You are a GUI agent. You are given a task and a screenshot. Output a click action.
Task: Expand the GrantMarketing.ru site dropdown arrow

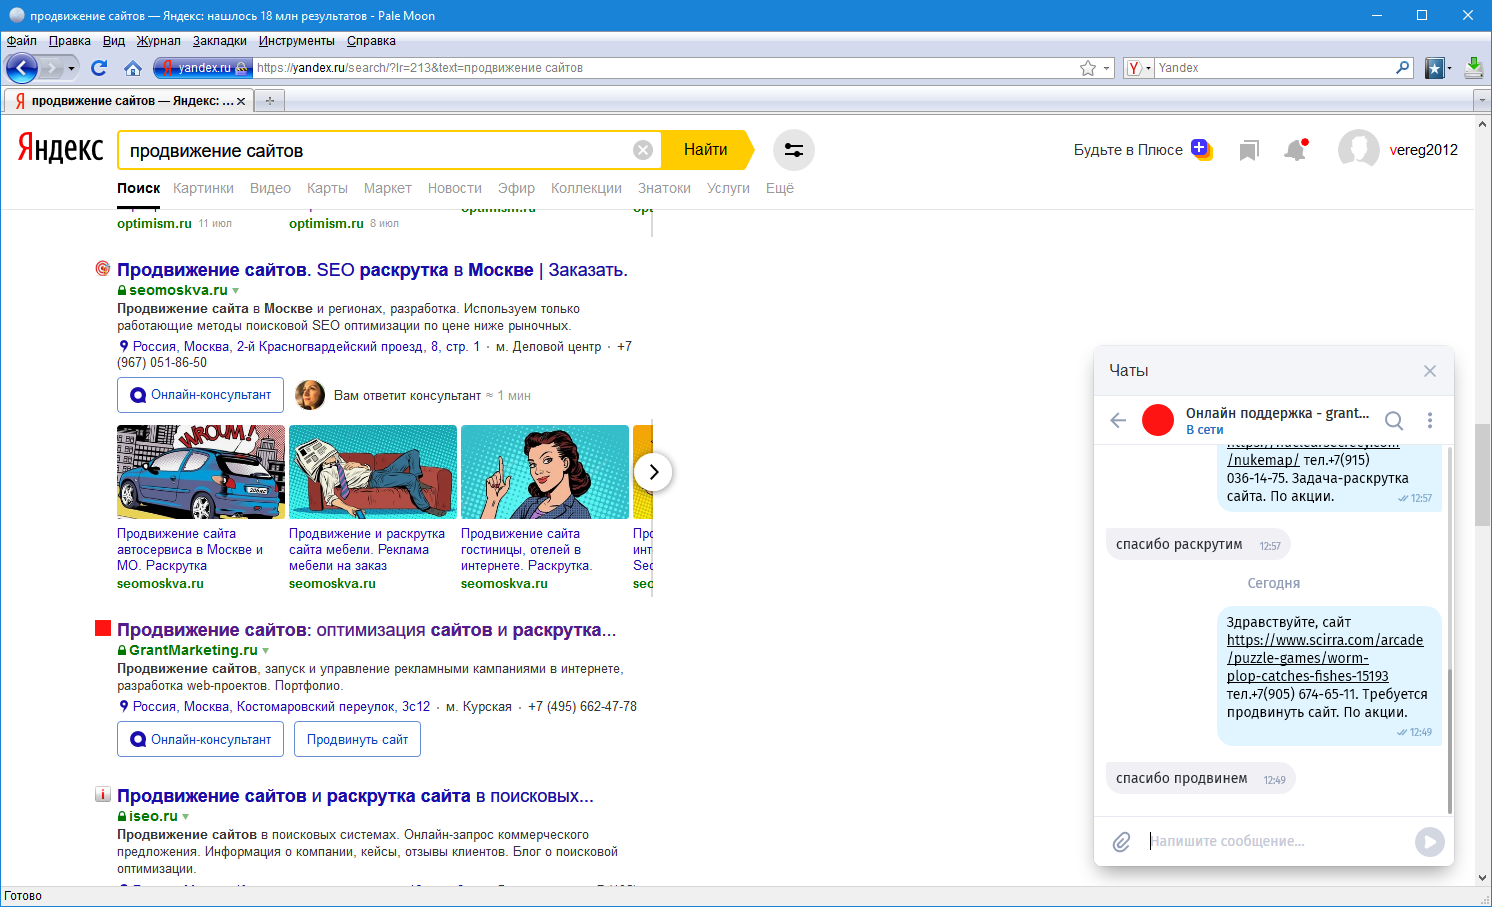pos(266,651)
